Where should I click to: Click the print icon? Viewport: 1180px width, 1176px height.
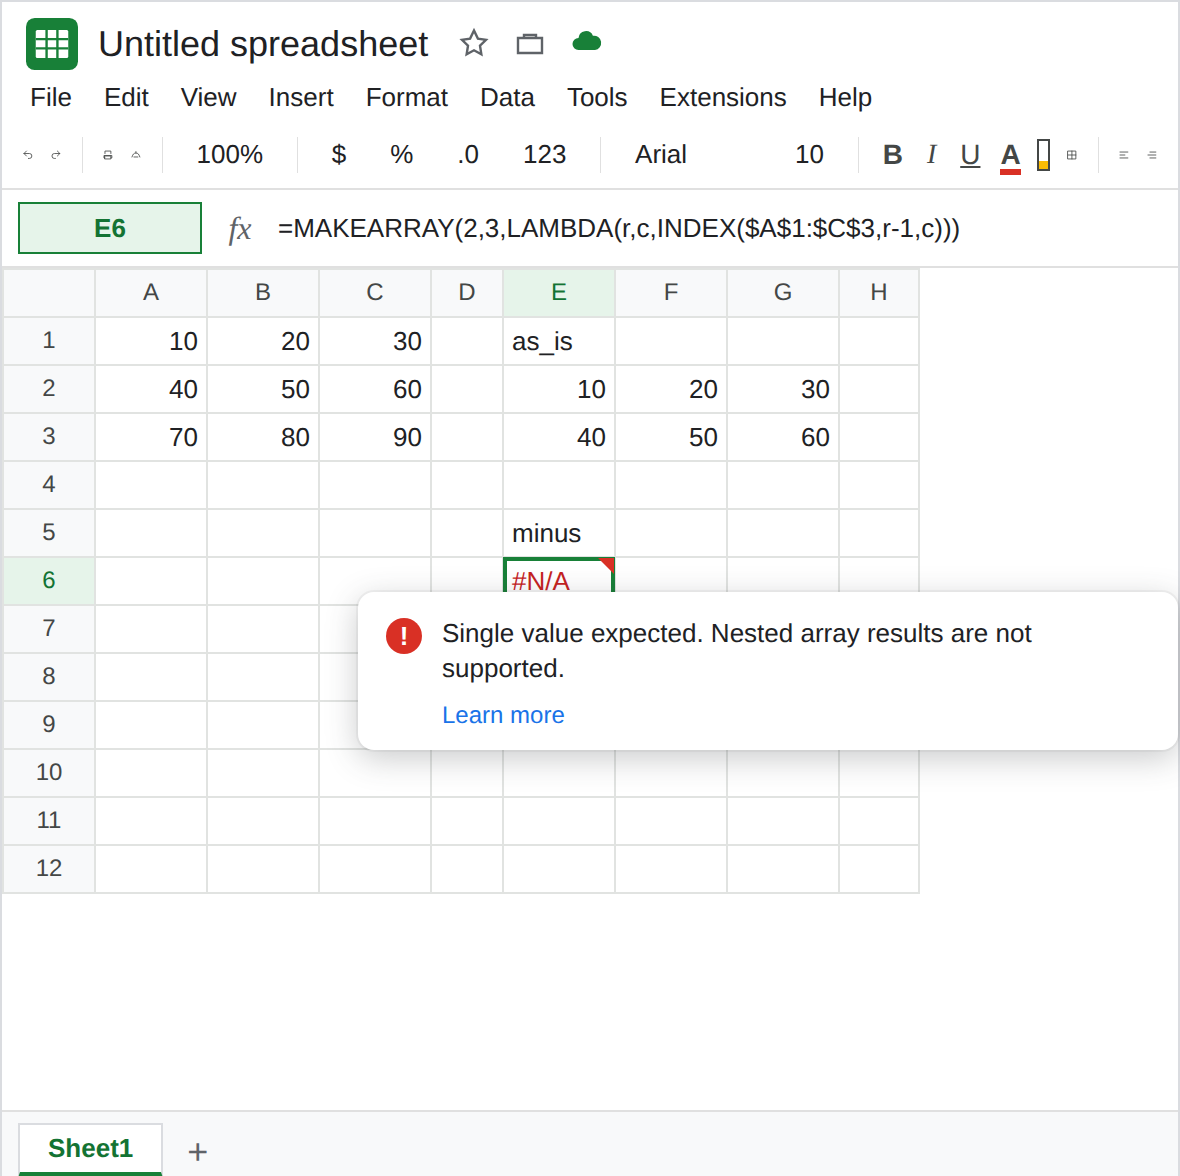coord(108,155)
